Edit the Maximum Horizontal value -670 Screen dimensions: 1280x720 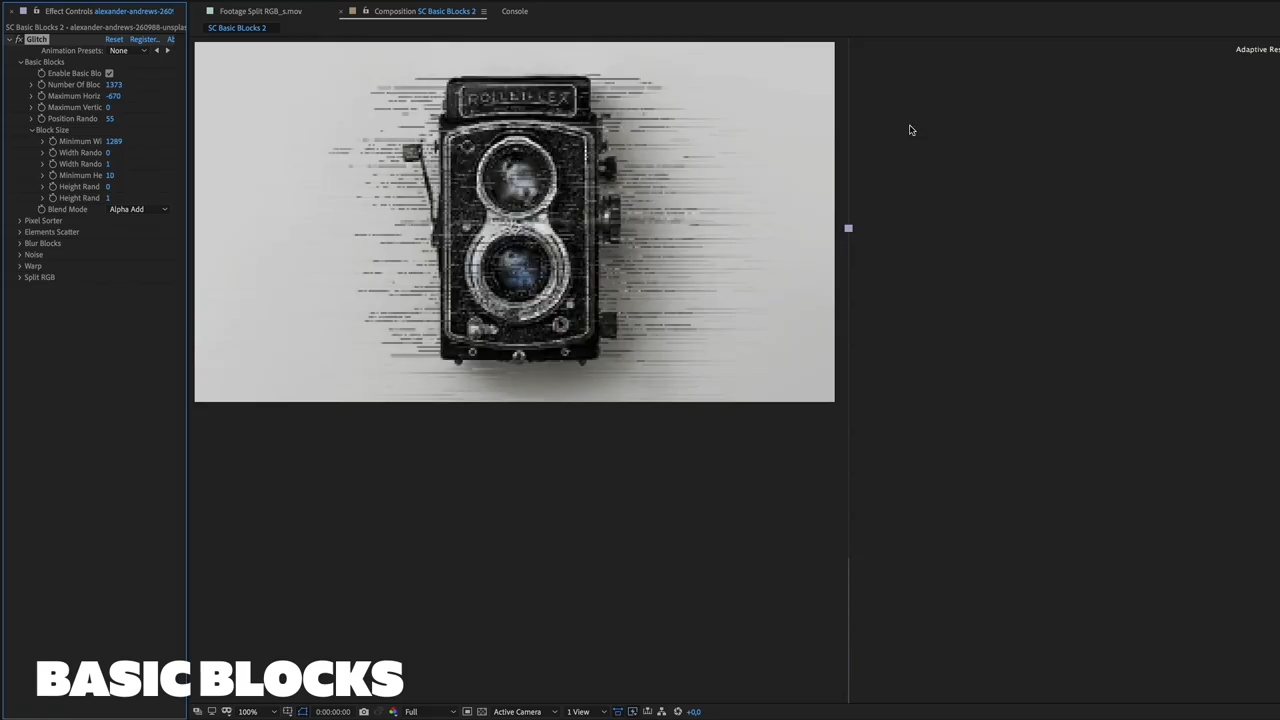click(113, 96)
